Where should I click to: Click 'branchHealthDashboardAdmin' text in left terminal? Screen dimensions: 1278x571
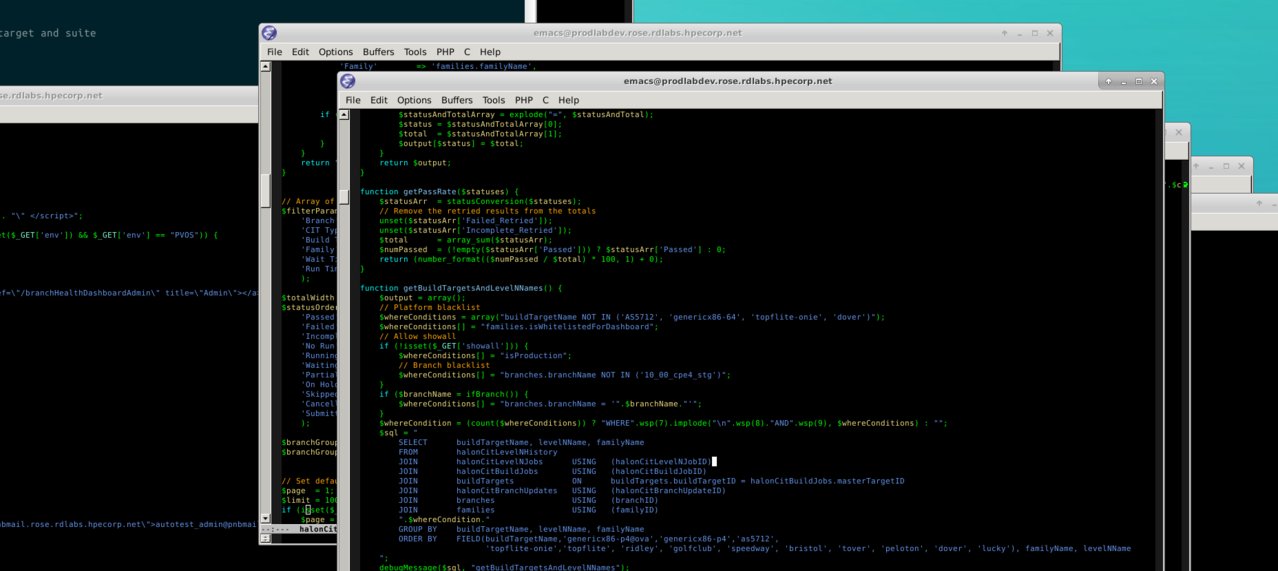[x=89, y=293]
